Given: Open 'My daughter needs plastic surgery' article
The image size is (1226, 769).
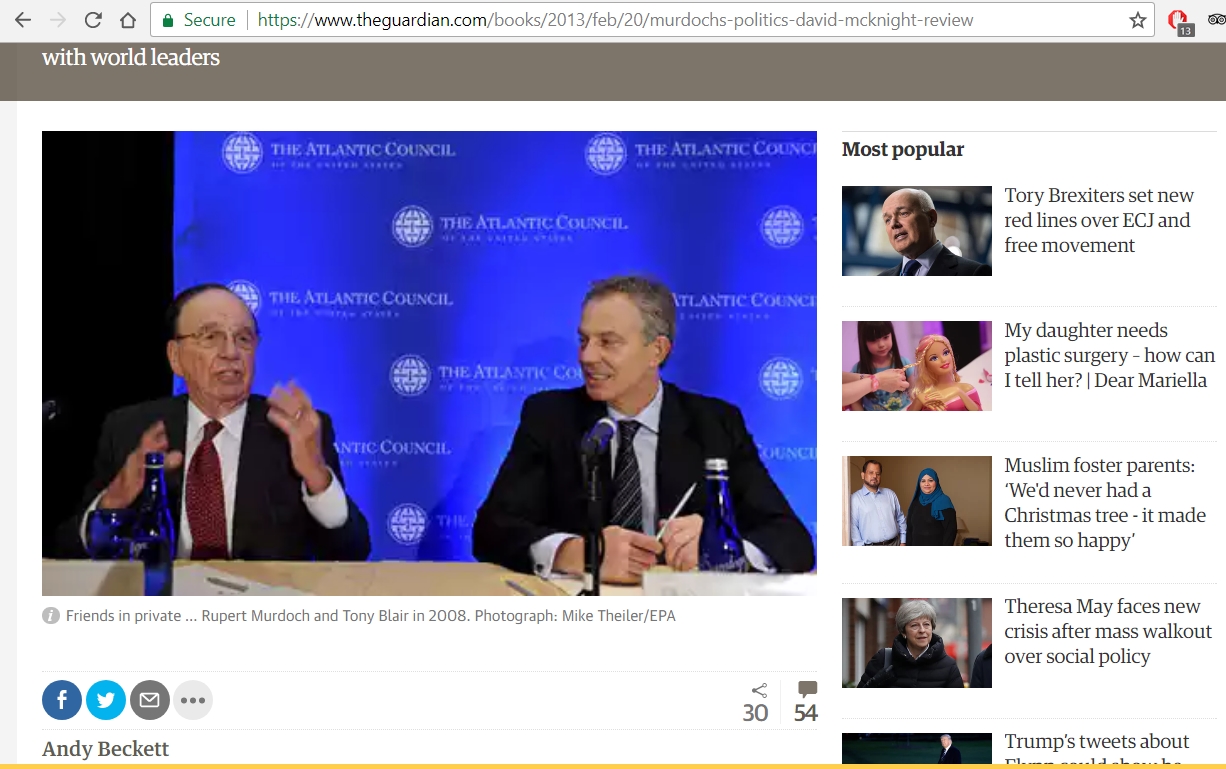Looking at the screenshot, I should point(1109,355).
